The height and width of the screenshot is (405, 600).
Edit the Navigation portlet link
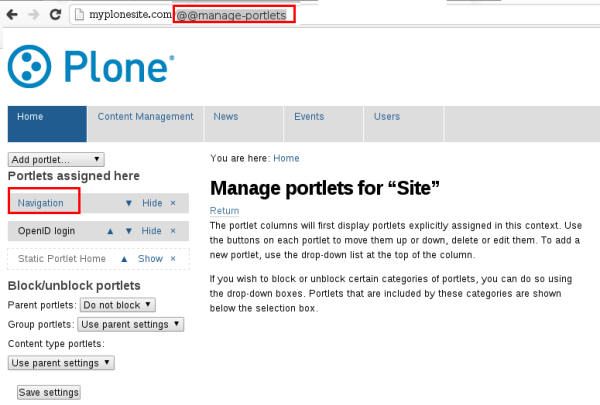(x=41, y=203)
